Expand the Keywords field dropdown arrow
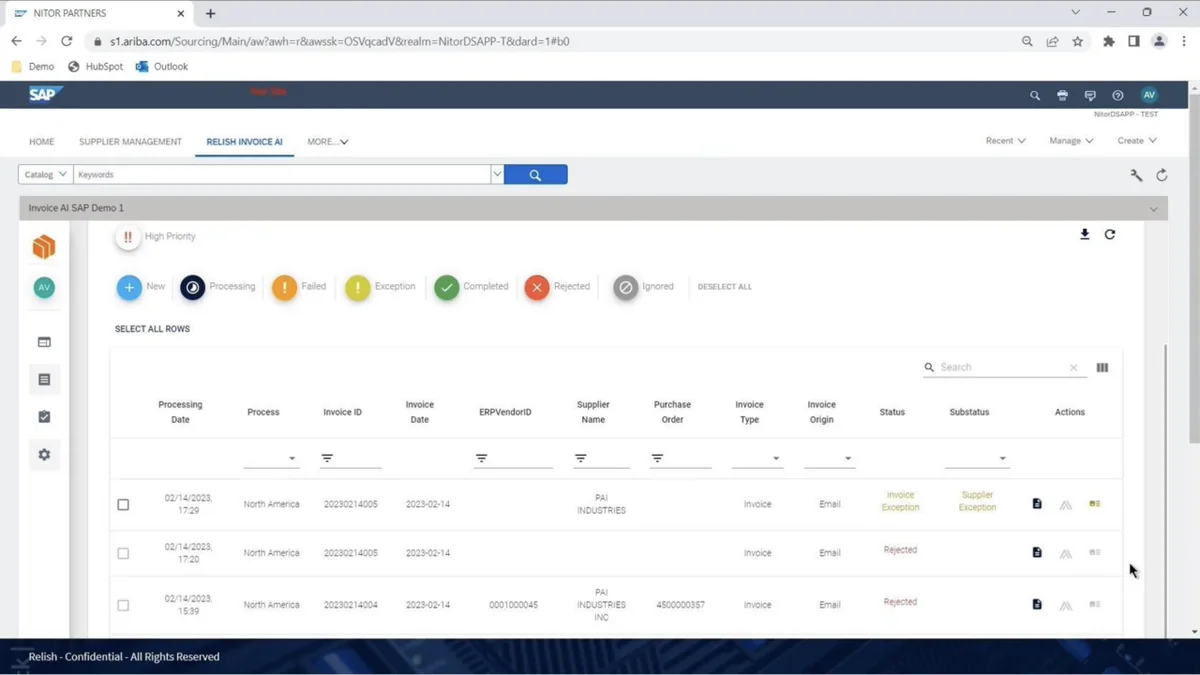This screenshot has width=1200, height=675. click(497, 174)
